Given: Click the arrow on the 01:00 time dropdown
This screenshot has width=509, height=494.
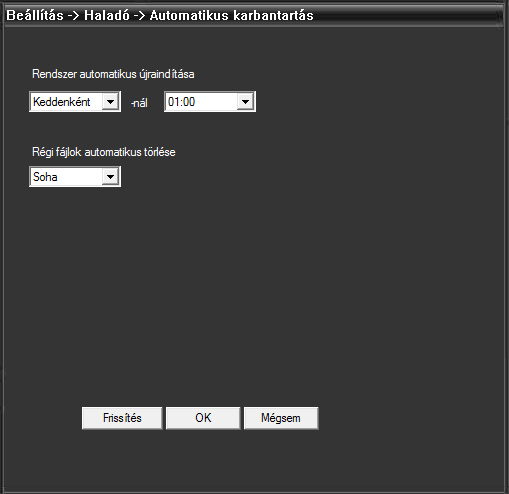Looking at the screenshot, I should pyautogui.click(x=245, y=102).
